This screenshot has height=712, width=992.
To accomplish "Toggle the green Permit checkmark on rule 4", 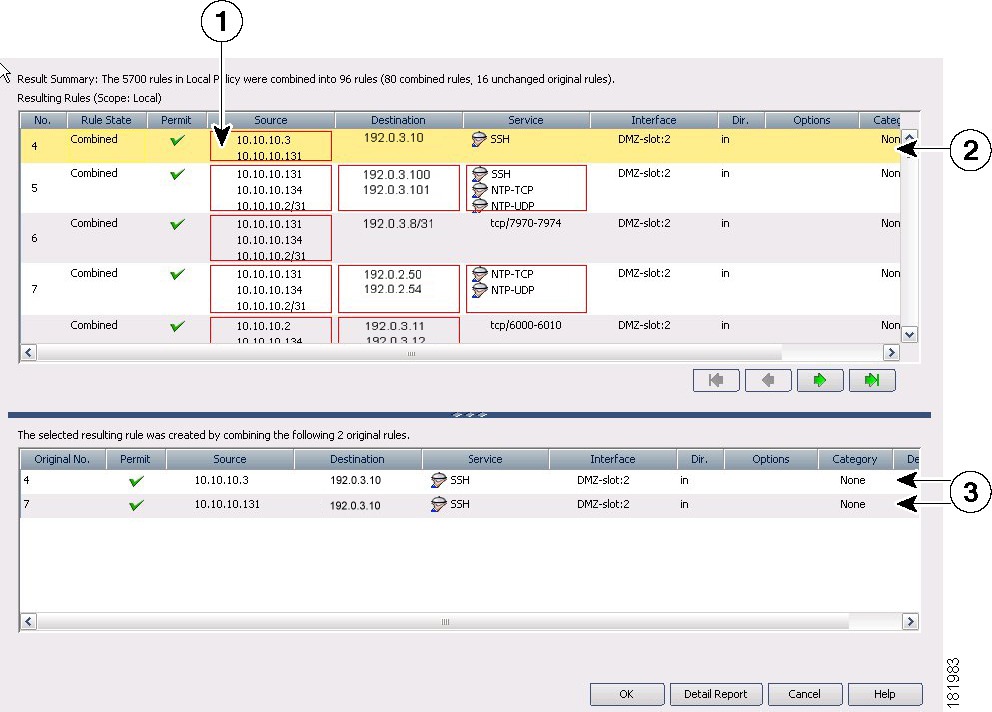I will [177, 140].
